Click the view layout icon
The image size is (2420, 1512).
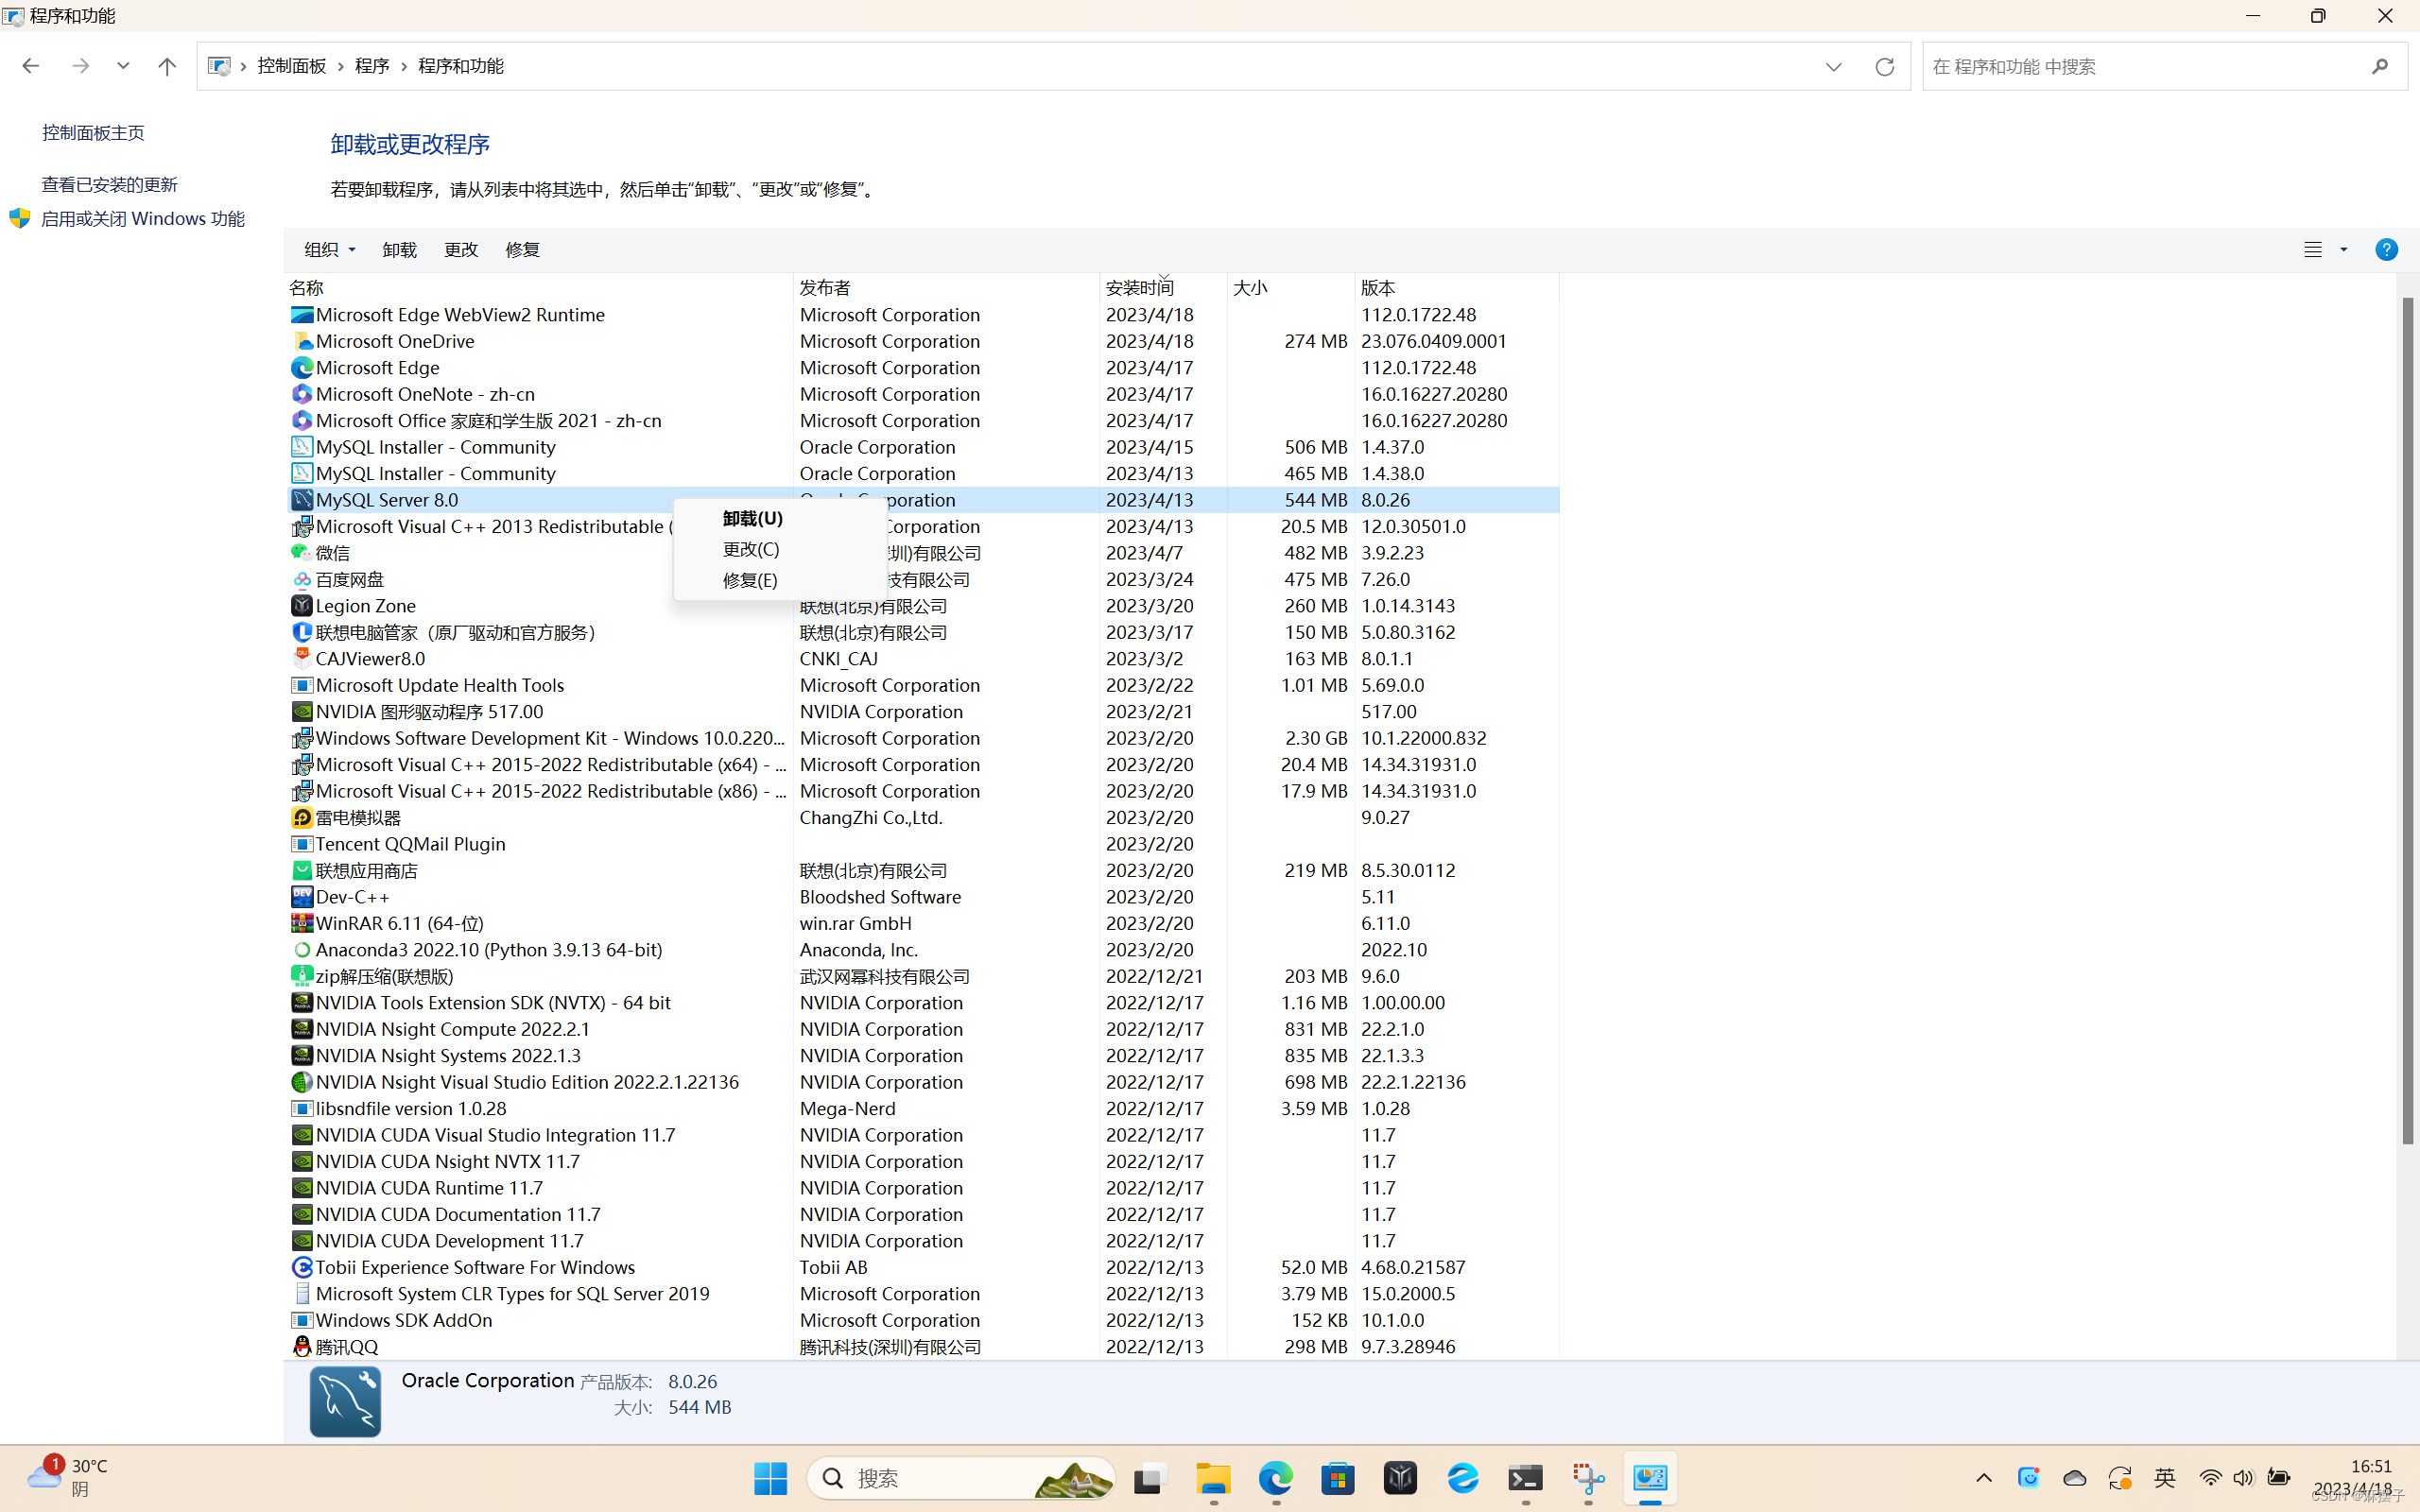(2312, 250)
